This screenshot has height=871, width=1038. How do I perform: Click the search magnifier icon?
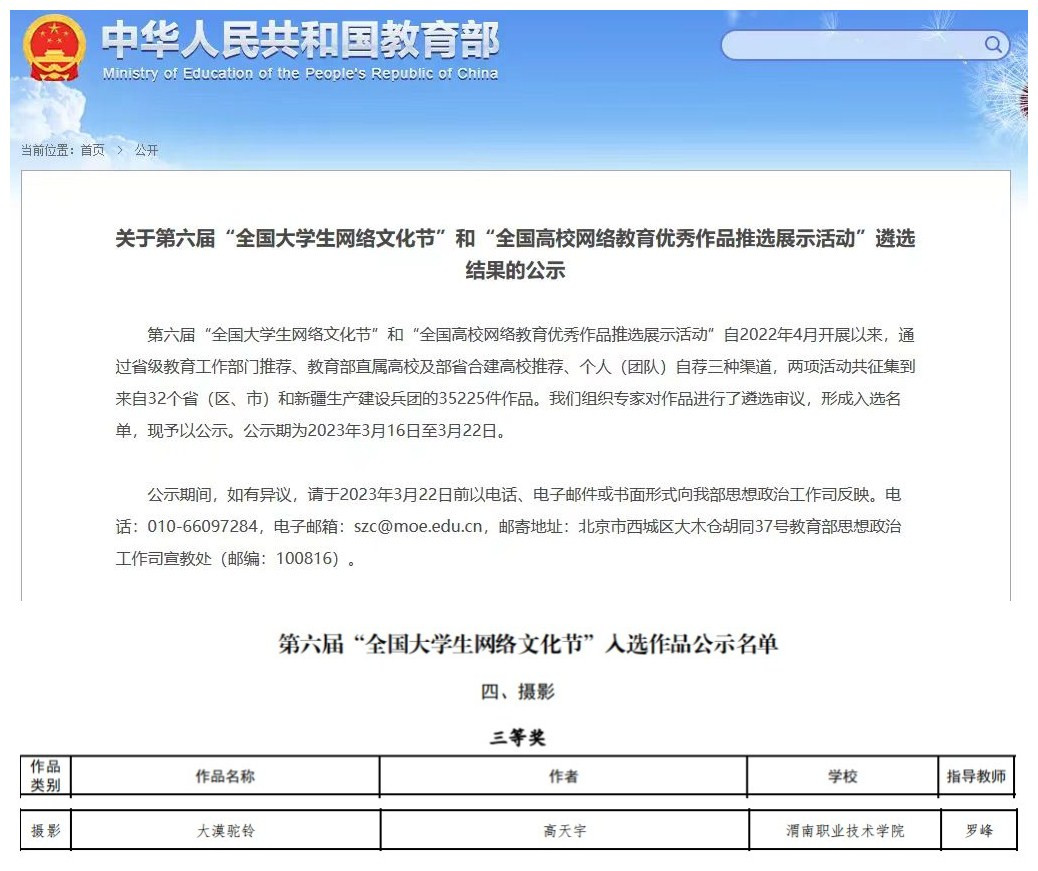click(x=993, y=44)
